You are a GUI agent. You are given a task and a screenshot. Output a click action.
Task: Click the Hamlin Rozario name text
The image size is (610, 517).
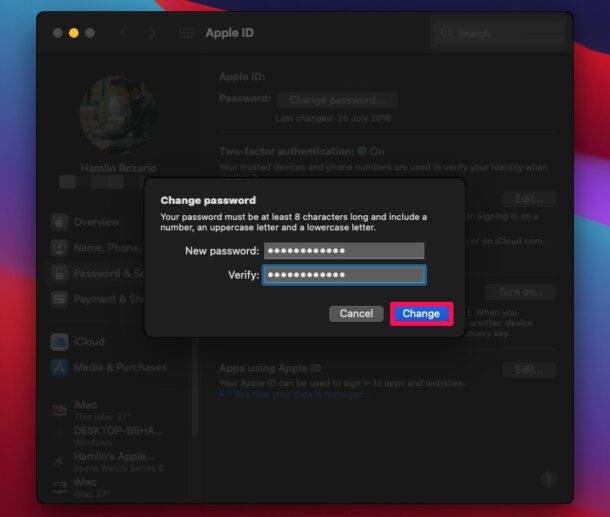119,168
